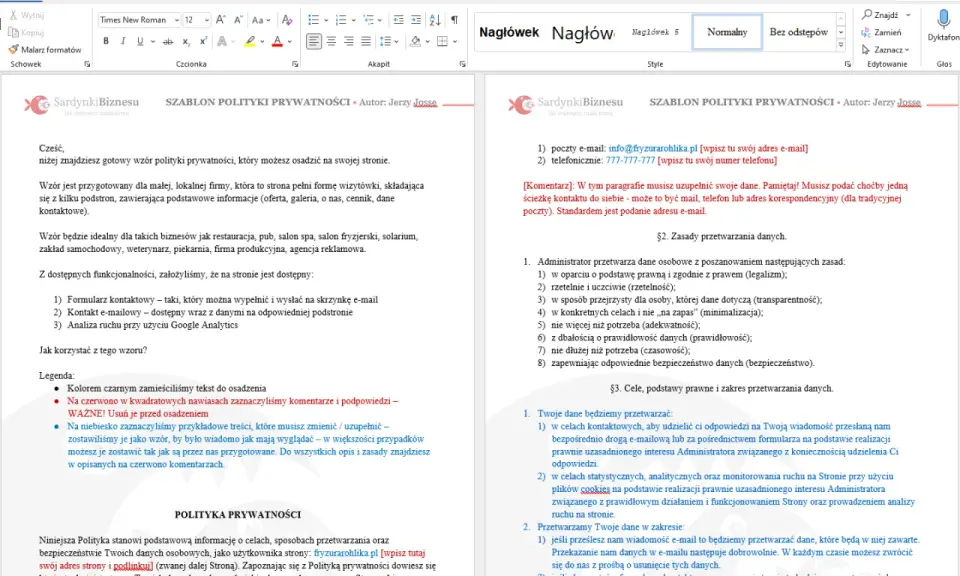Click 'Analiza ruchu przy użyciu Google Analytics' list item
This screenshot has width=960, height=576.
coord(152,325)
